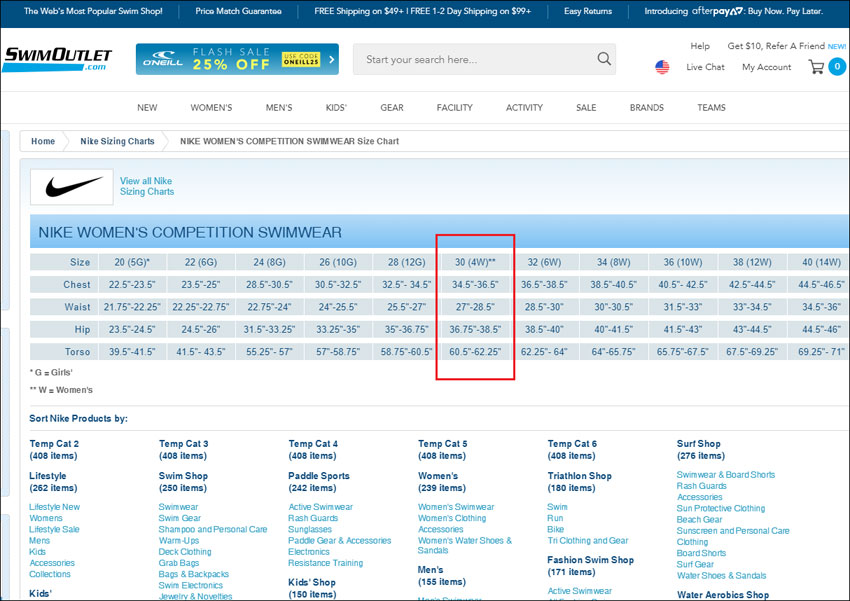Screen dimensions: 850x601
Task: Focus the site search field
Action: [x=484, y=59]
